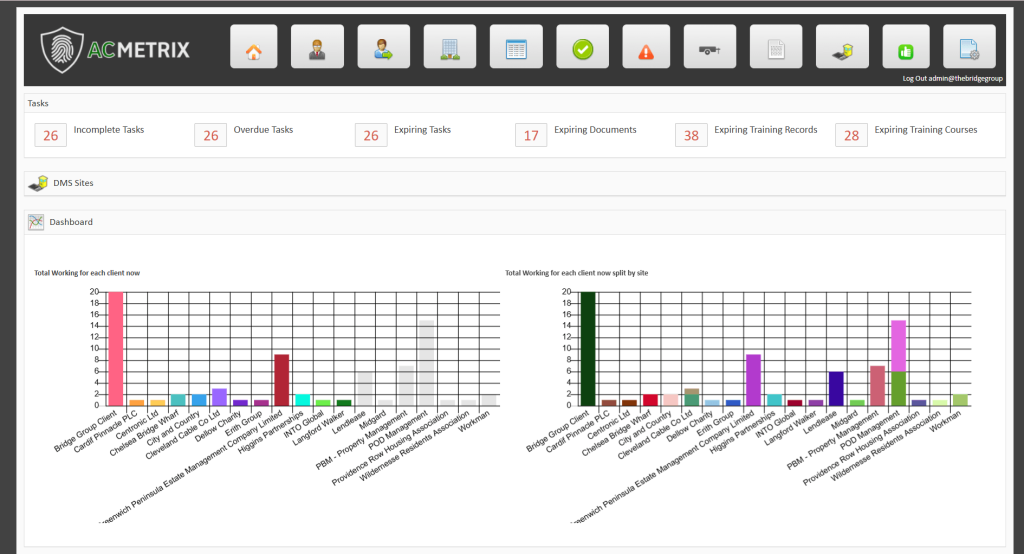Click 'Total Working for each client now' title
The height and width of the screenshot is (554, 1024).
coord(87,273)
